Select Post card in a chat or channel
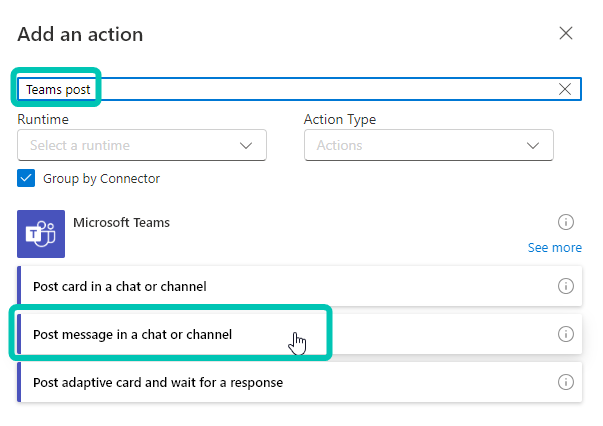 pos(300,286)
